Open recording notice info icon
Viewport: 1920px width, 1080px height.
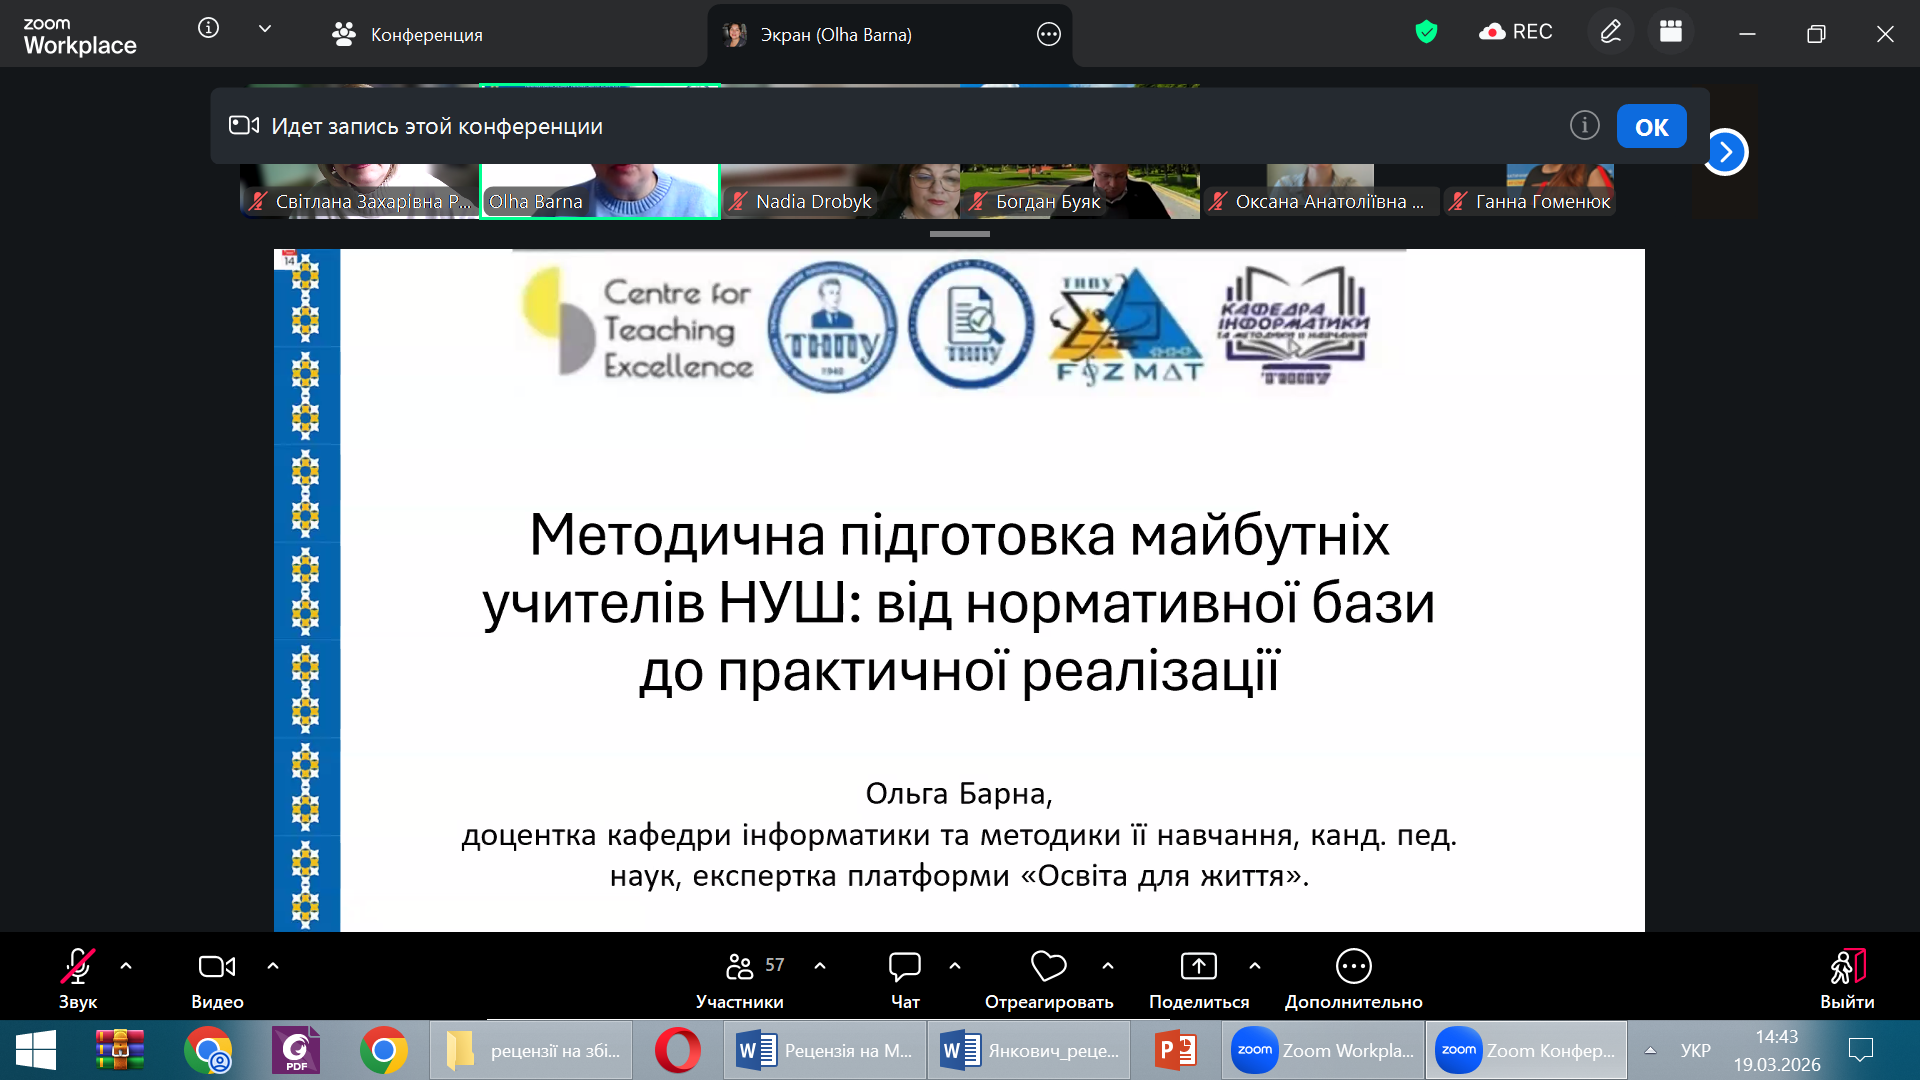(x=1585, y=125)
